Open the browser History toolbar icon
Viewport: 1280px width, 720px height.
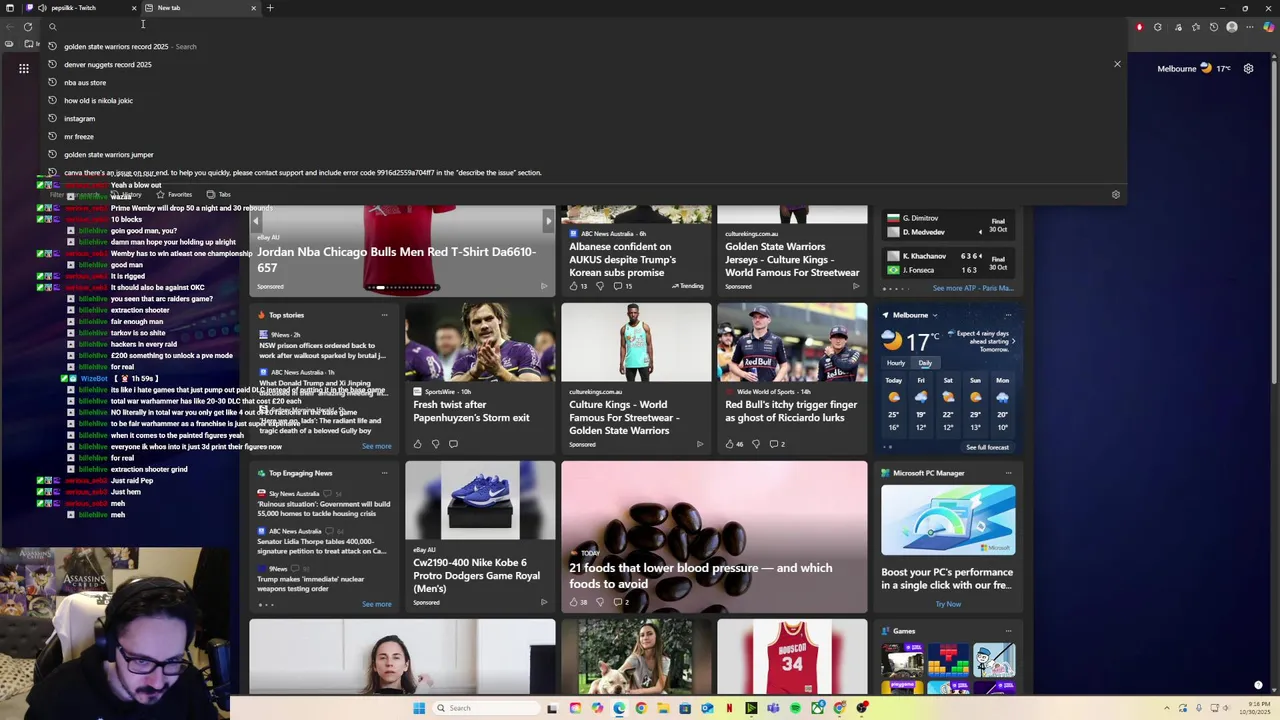[1213, 27]
